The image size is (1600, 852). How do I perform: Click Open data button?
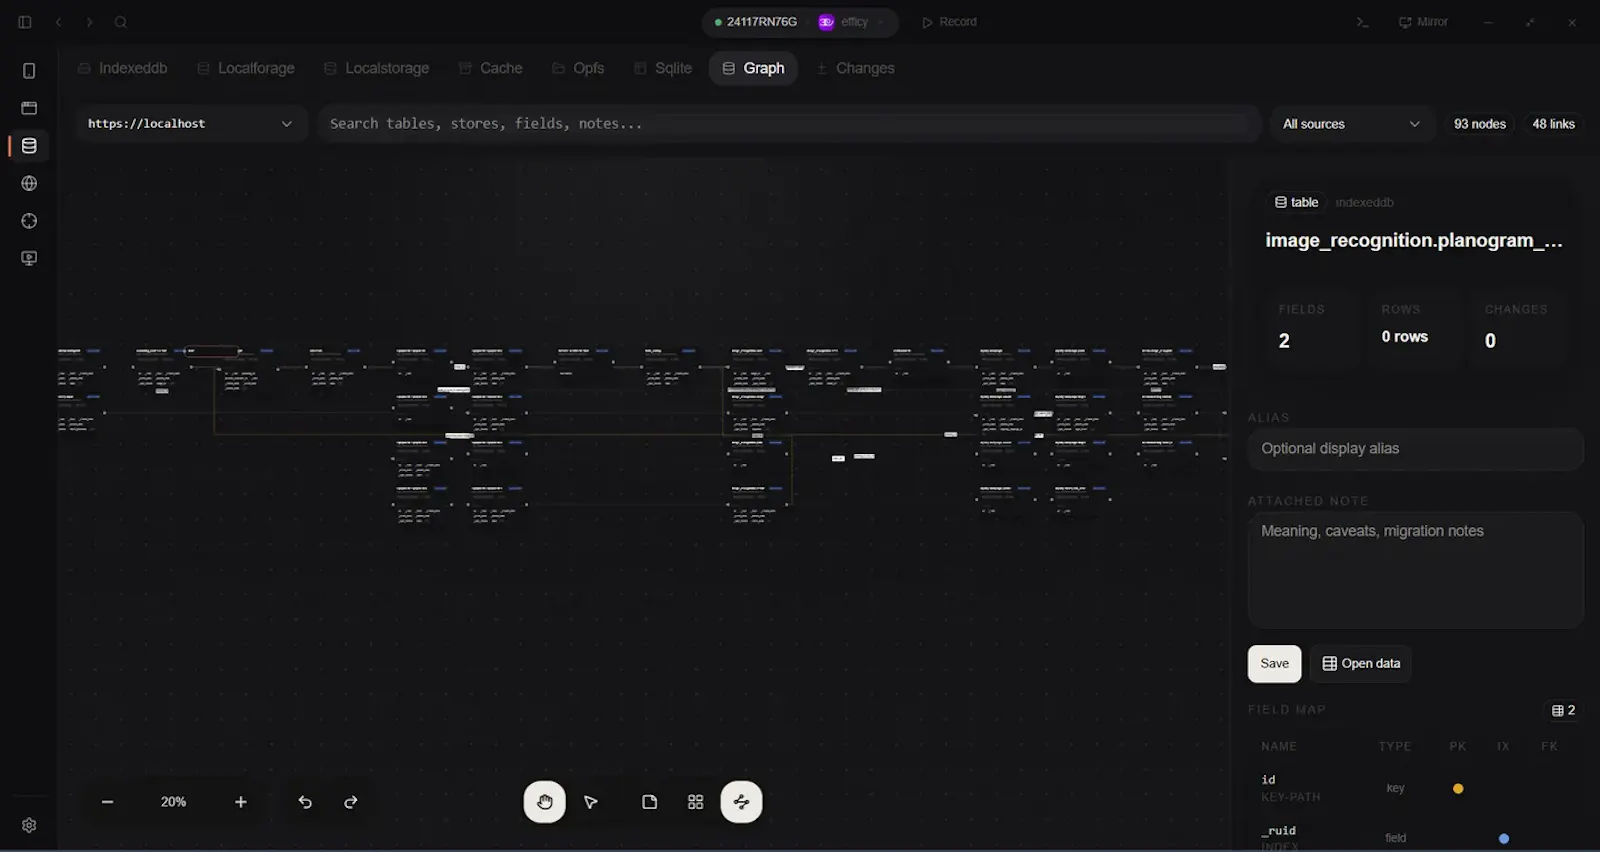(1361, 664)
